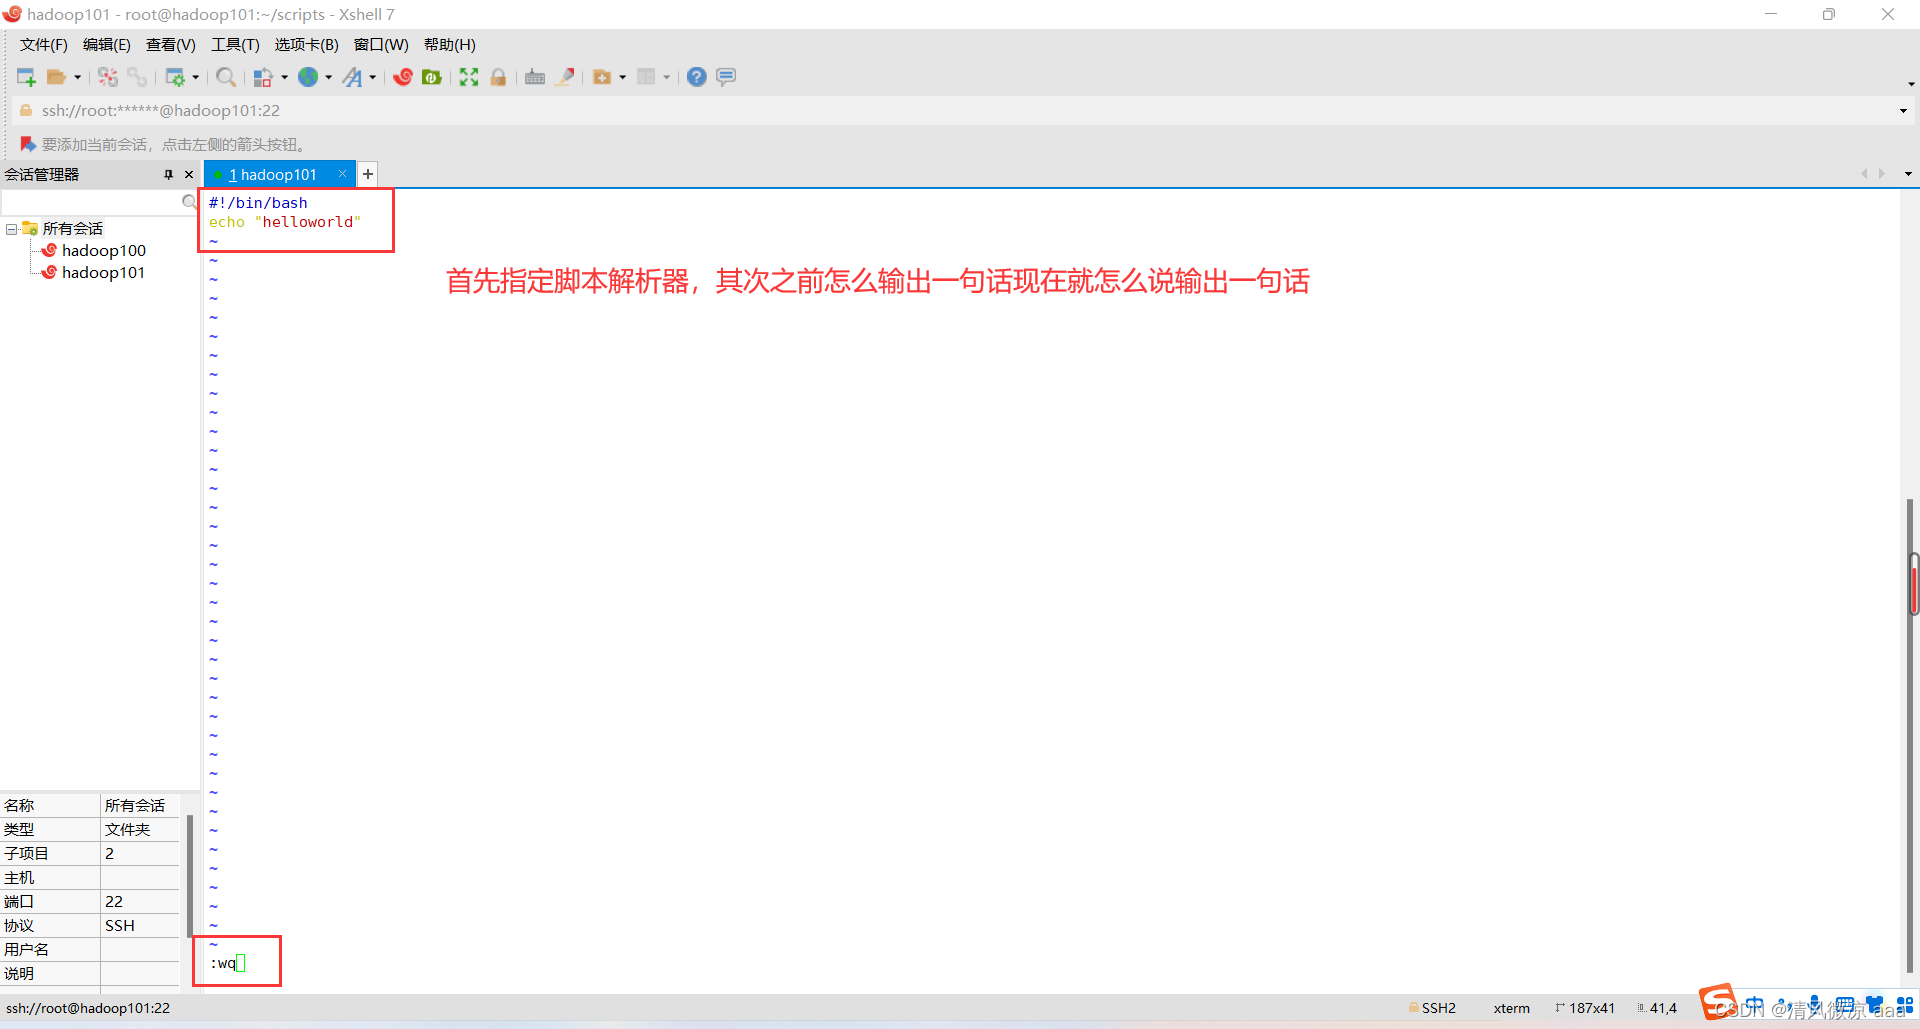Image resolution: width=1920 pixels, height=1029 pixels.
Task: Click the 端口 22 property value cell
Action: coord(140,902)
